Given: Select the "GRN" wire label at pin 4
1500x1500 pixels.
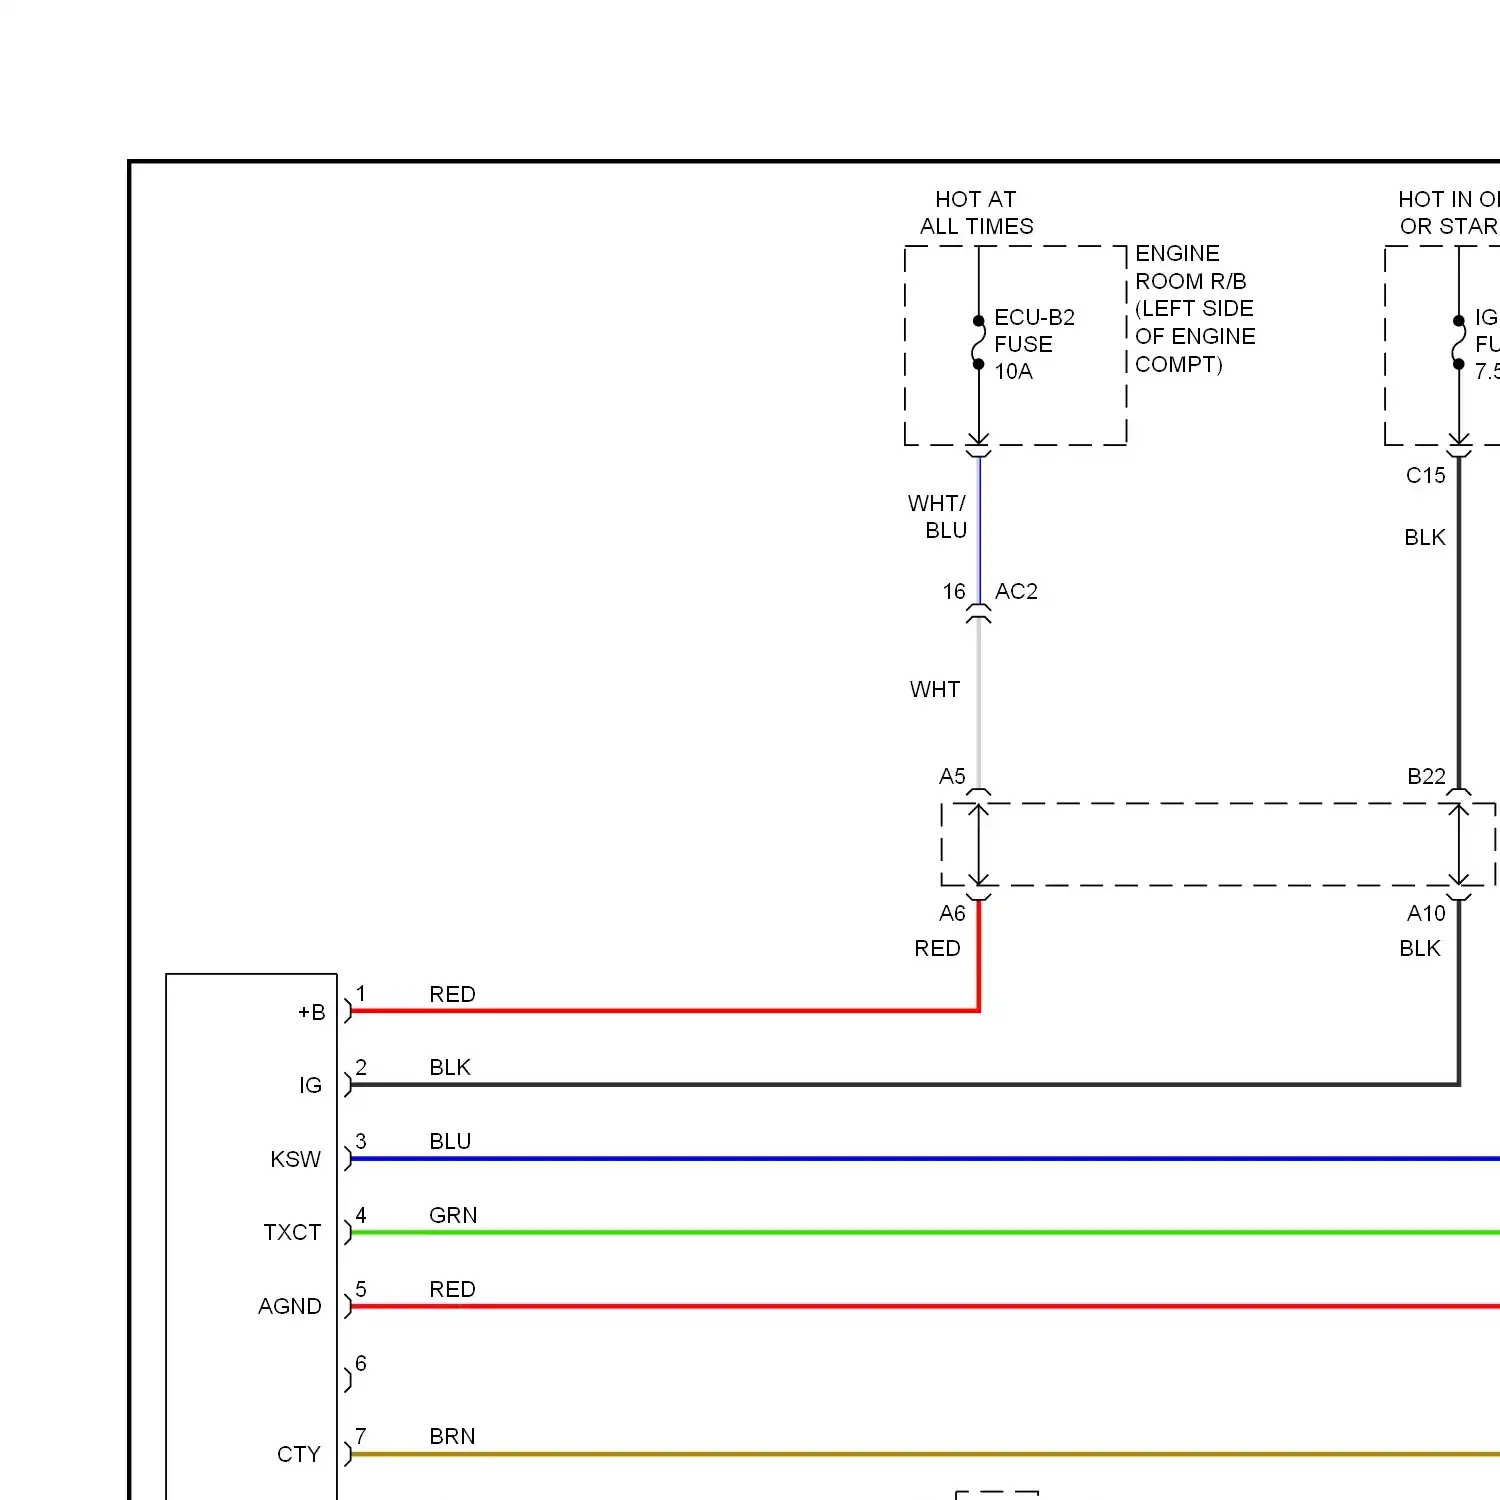Looking at the screenshot, I should [453, 1216].
